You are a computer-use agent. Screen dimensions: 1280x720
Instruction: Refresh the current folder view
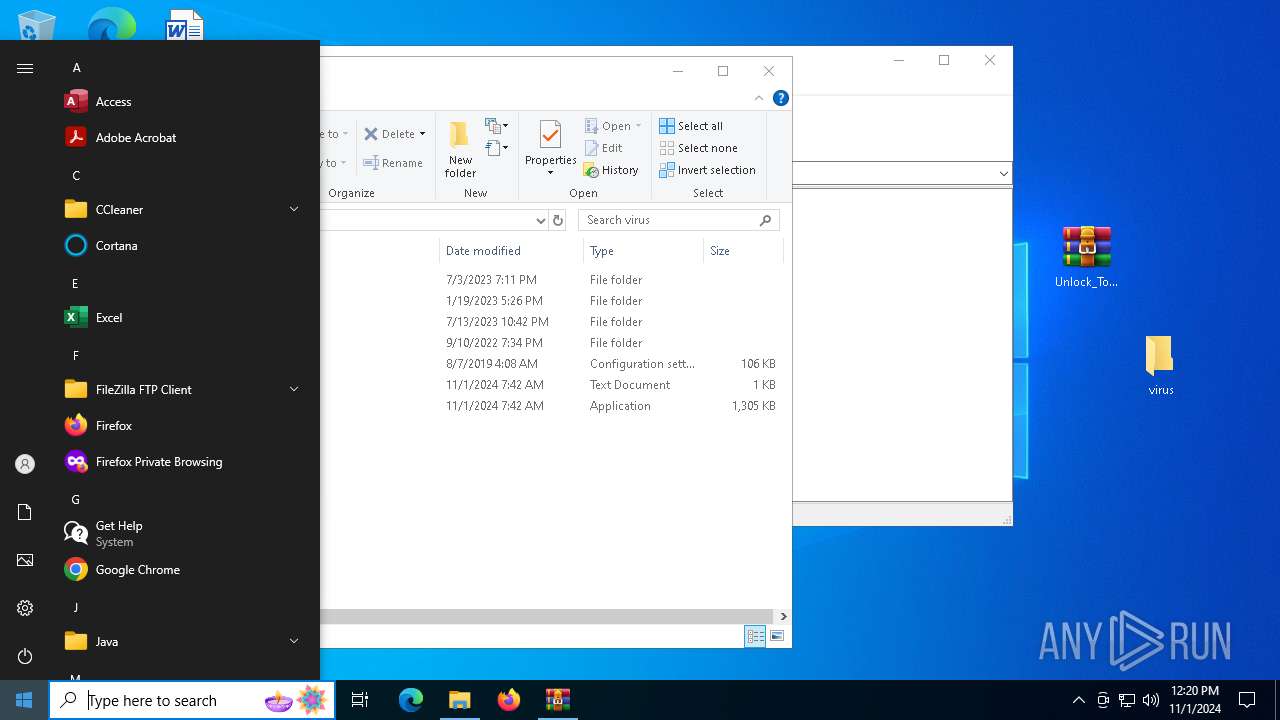(x=558, y=220)
